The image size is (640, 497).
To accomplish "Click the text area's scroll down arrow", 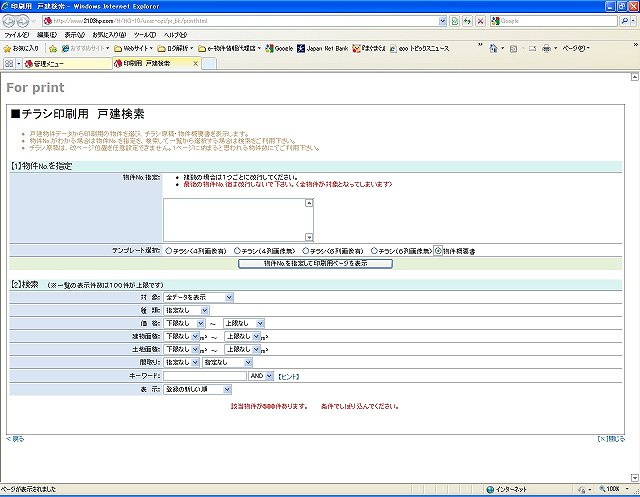I will click(309, 237).
